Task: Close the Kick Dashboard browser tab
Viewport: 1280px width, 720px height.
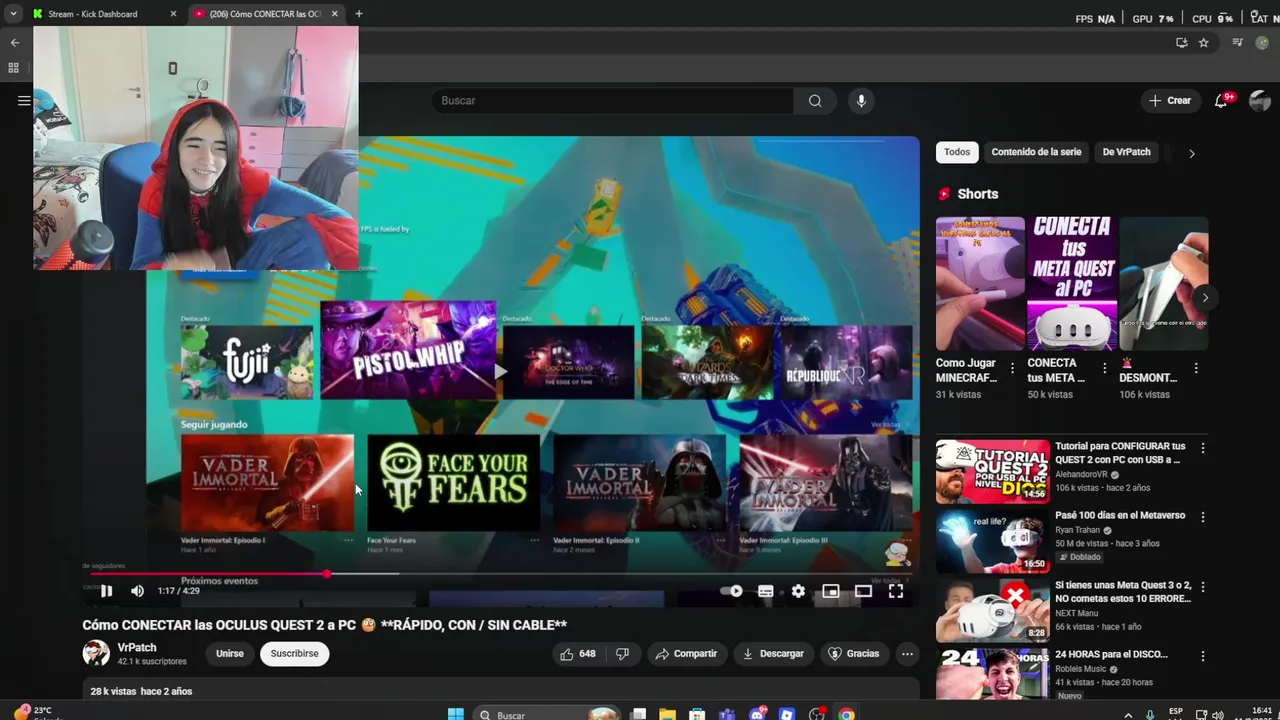Action: click(173, 14)
